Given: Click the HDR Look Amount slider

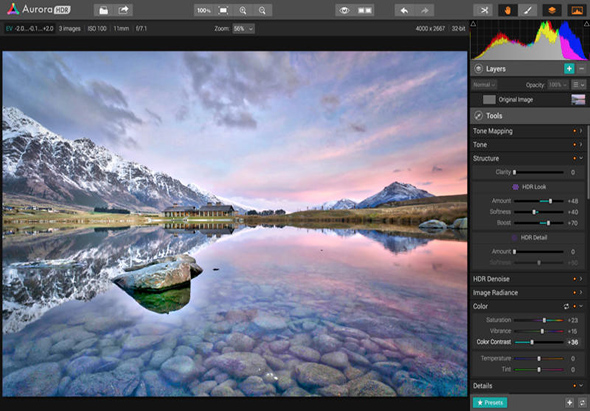Looking at the screenshot, I should [x=538, y=201].
